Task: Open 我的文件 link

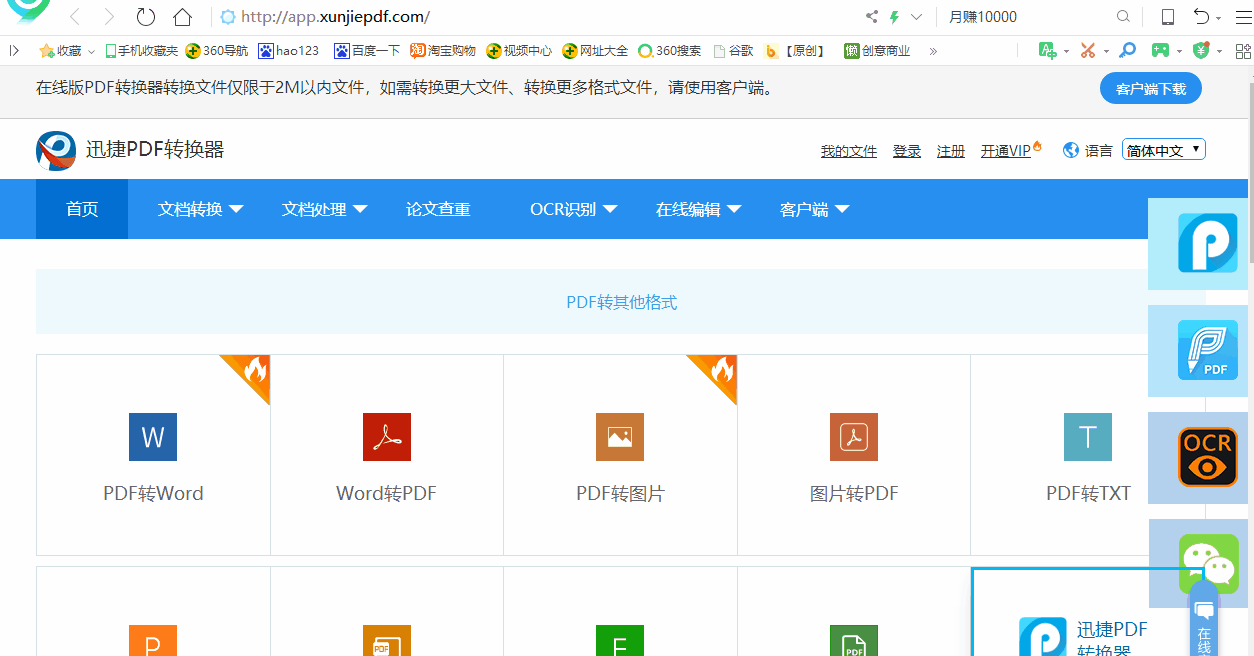Action: tap(849, 151)
